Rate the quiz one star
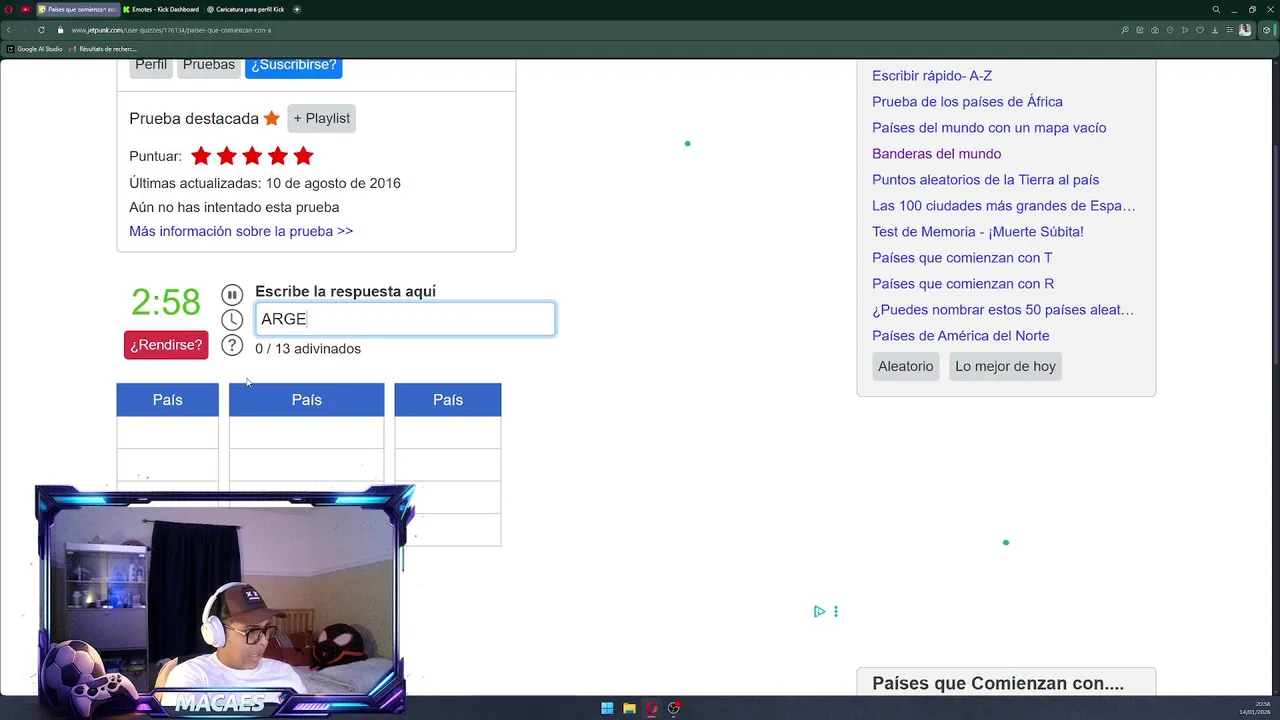This screenshot has height=720, width=1280. tap(201, 156)
